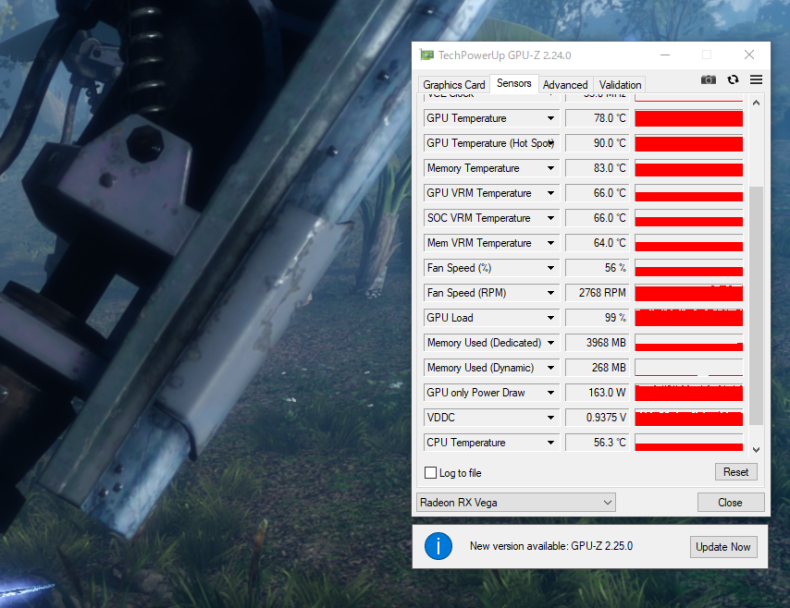Click the scroll down arrow in sensor list
Viewport: 790px width, 608px height.
coord(756,449)
